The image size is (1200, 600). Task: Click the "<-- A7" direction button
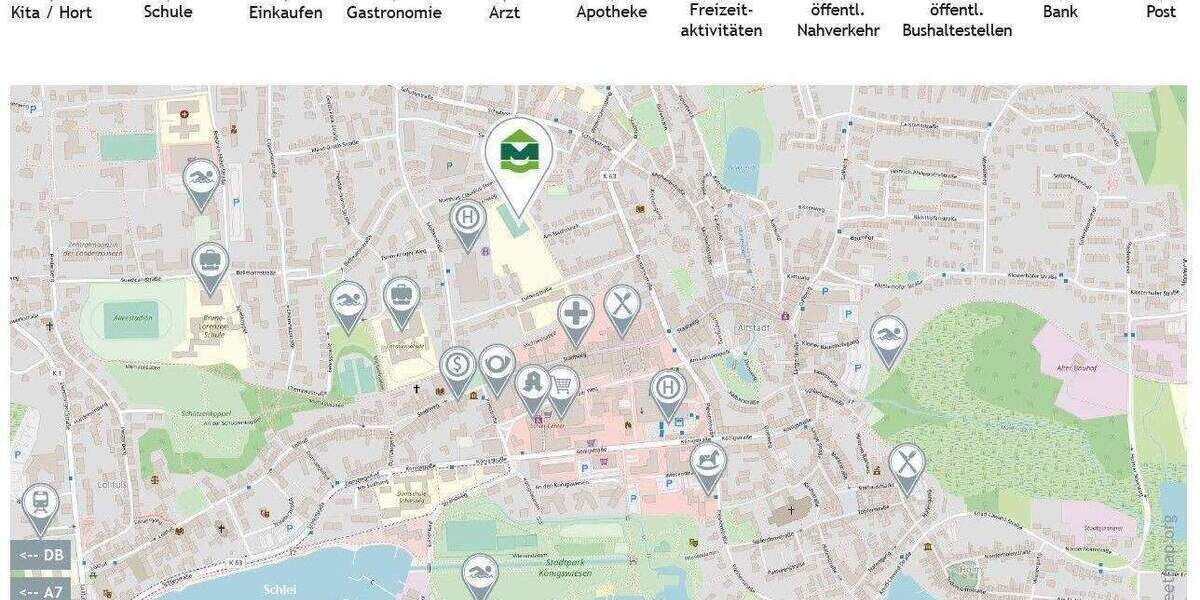[41, 589]
